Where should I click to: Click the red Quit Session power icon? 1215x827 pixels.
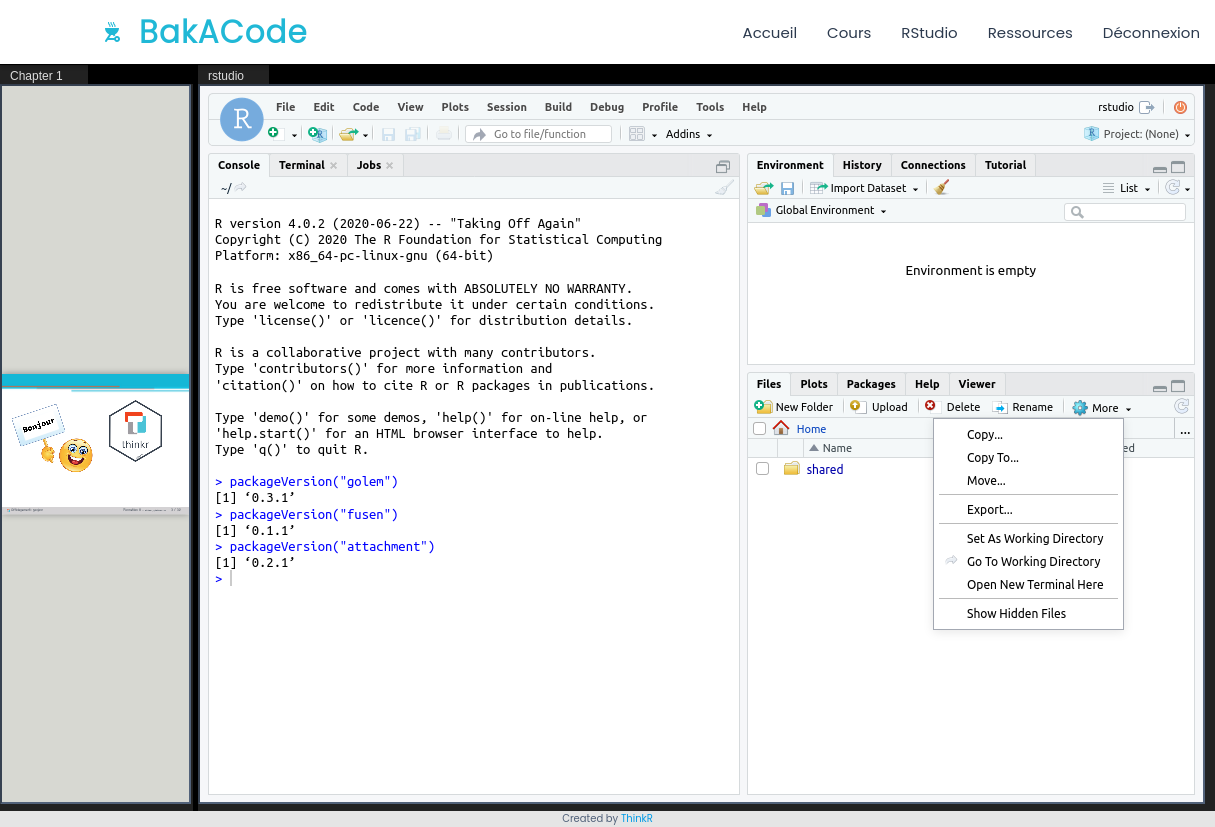click(x=1180, y=107)
